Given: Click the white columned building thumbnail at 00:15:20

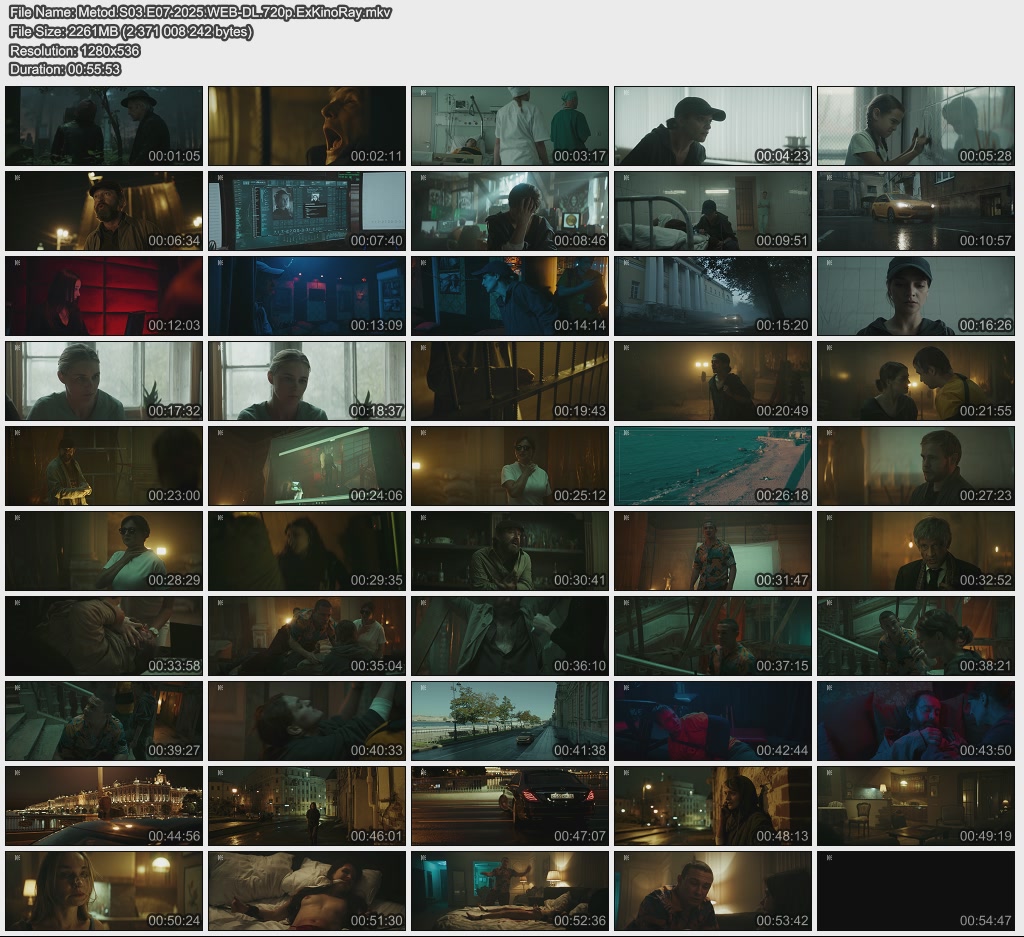Looking at the screenshot, I should [x=713, y=296].
